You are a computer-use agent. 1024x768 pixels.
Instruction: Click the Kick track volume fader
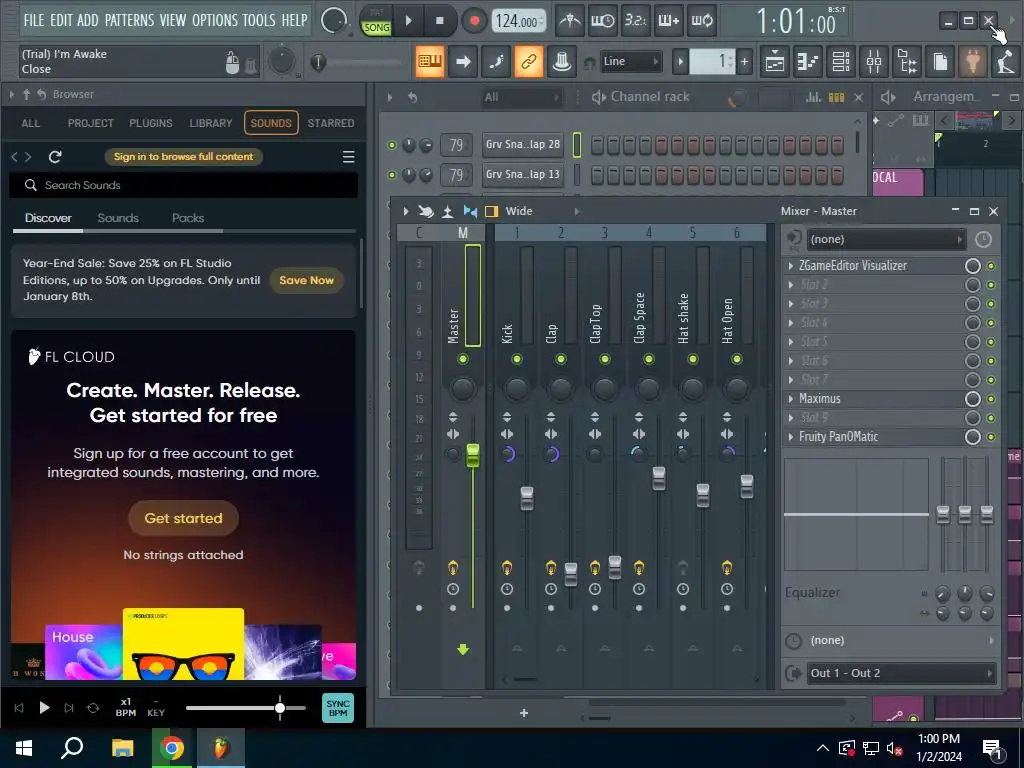point(526,498)
